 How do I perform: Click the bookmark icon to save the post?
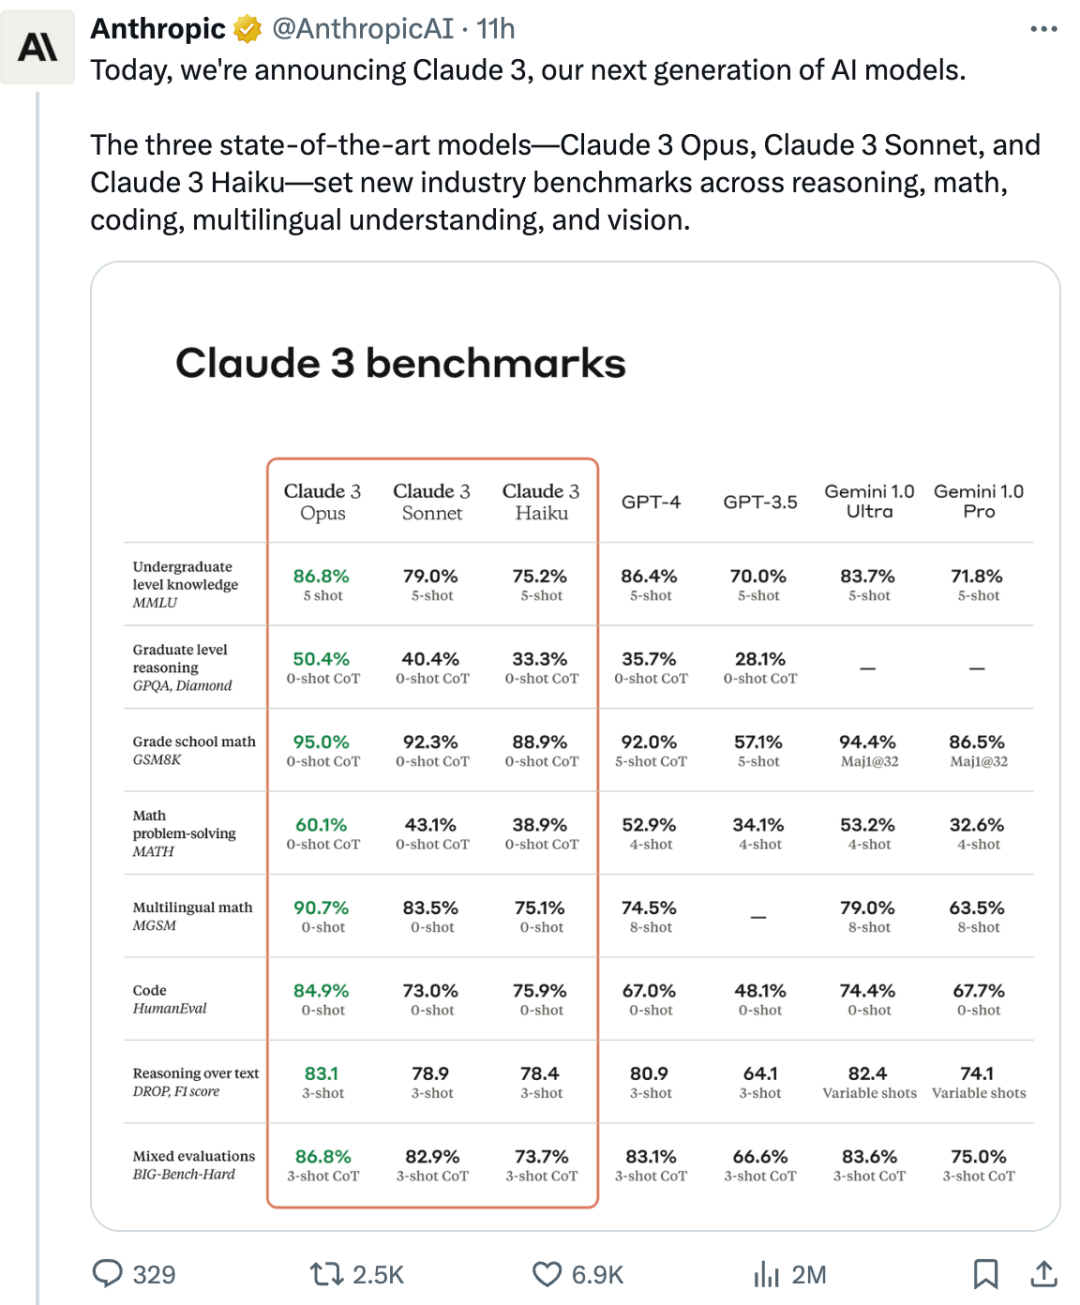(x=988, y=1274)
